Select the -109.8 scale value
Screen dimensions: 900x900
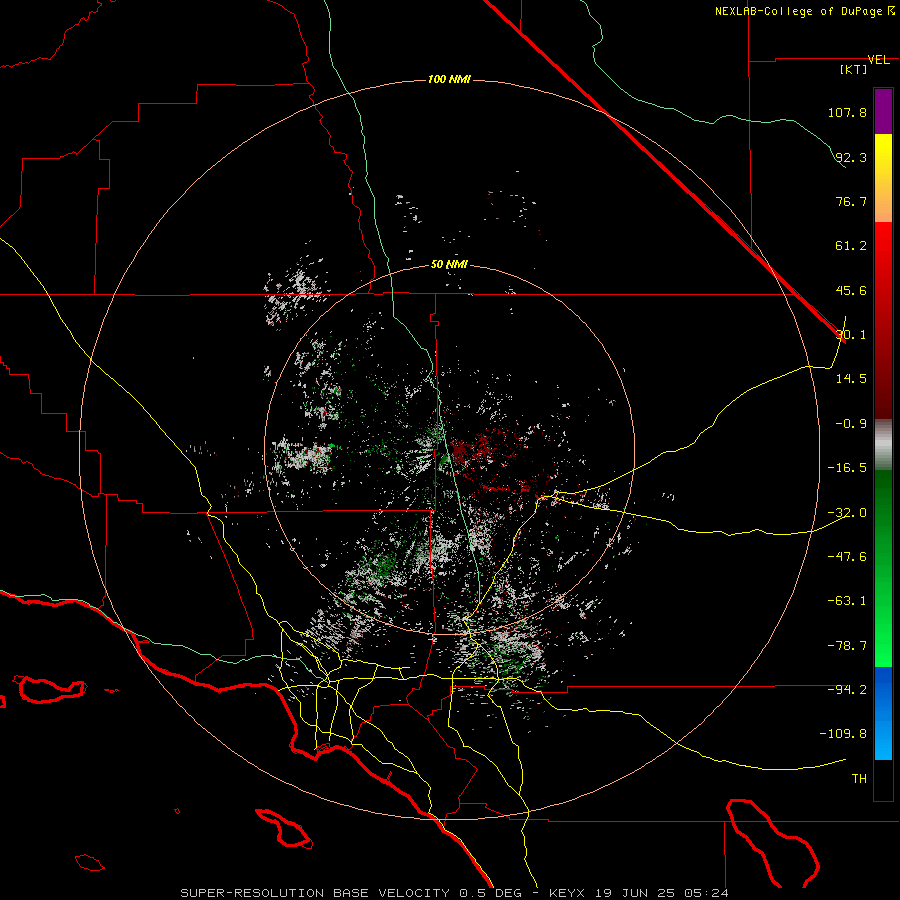(844, 734)
